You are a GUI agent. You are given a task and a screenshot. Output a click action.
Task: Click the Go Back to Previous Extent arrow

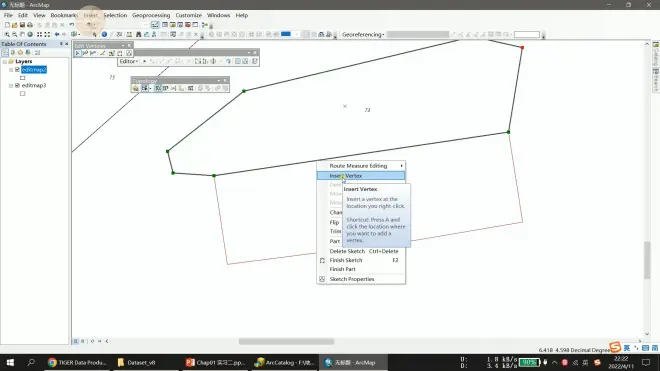57,35
